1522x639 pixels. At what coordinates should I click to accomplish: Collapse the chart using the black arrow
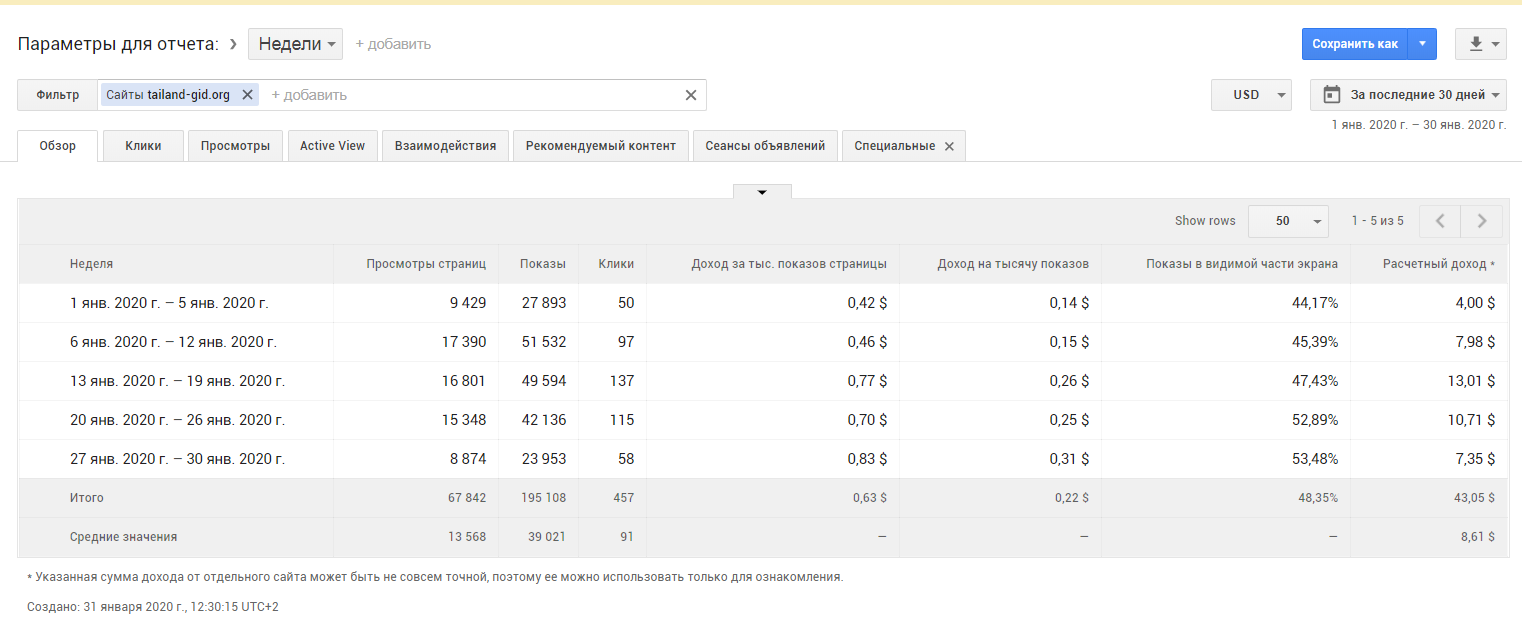pos(762,192)
